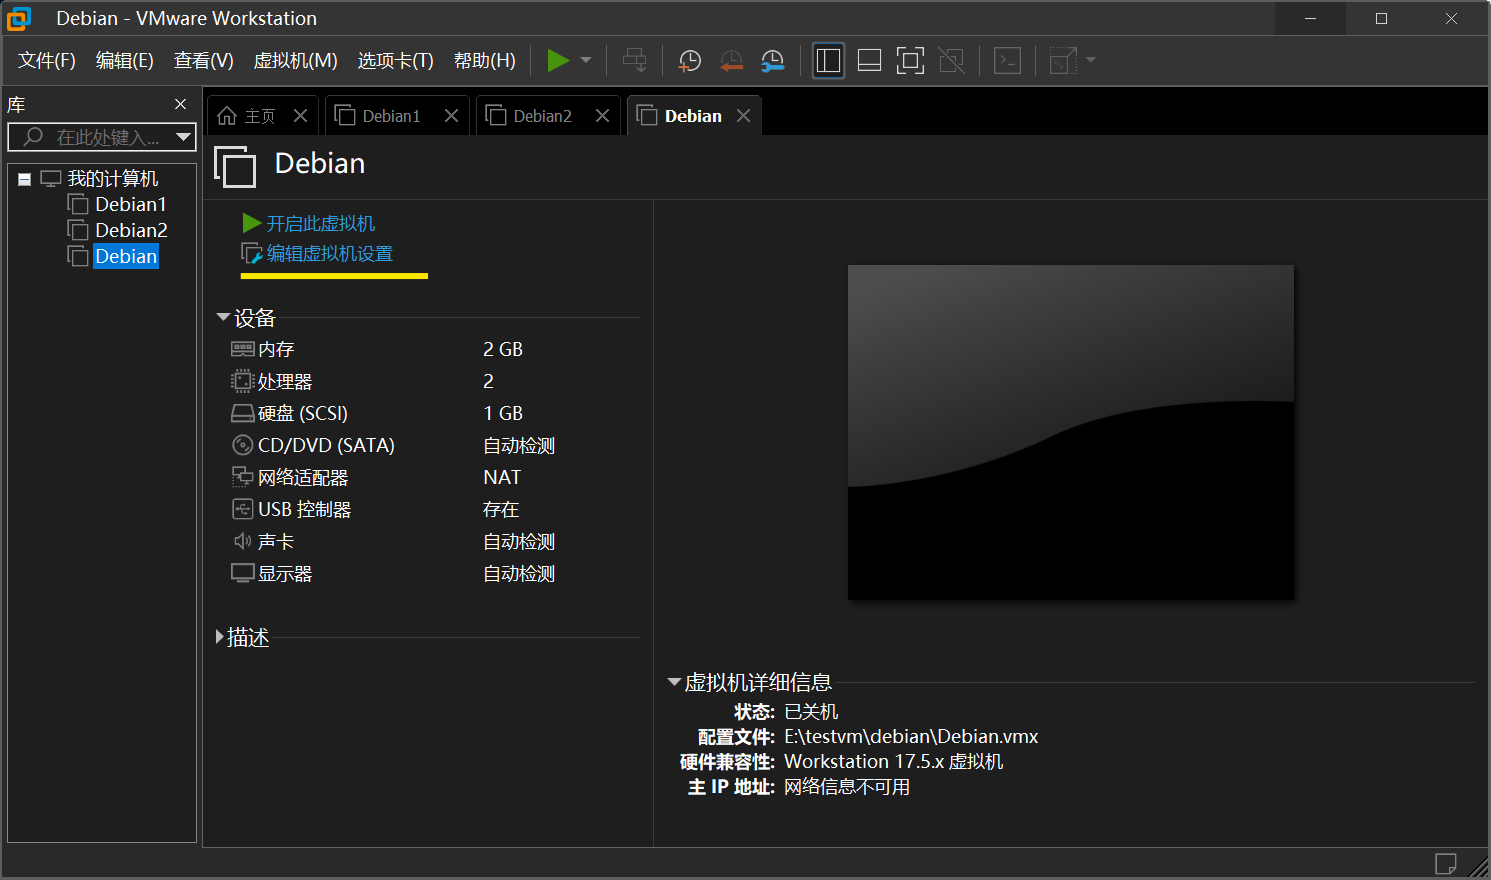Open the snapshot manager wrench-clock icon
The image size is (1491, 880).
click(x=772, y=61)
